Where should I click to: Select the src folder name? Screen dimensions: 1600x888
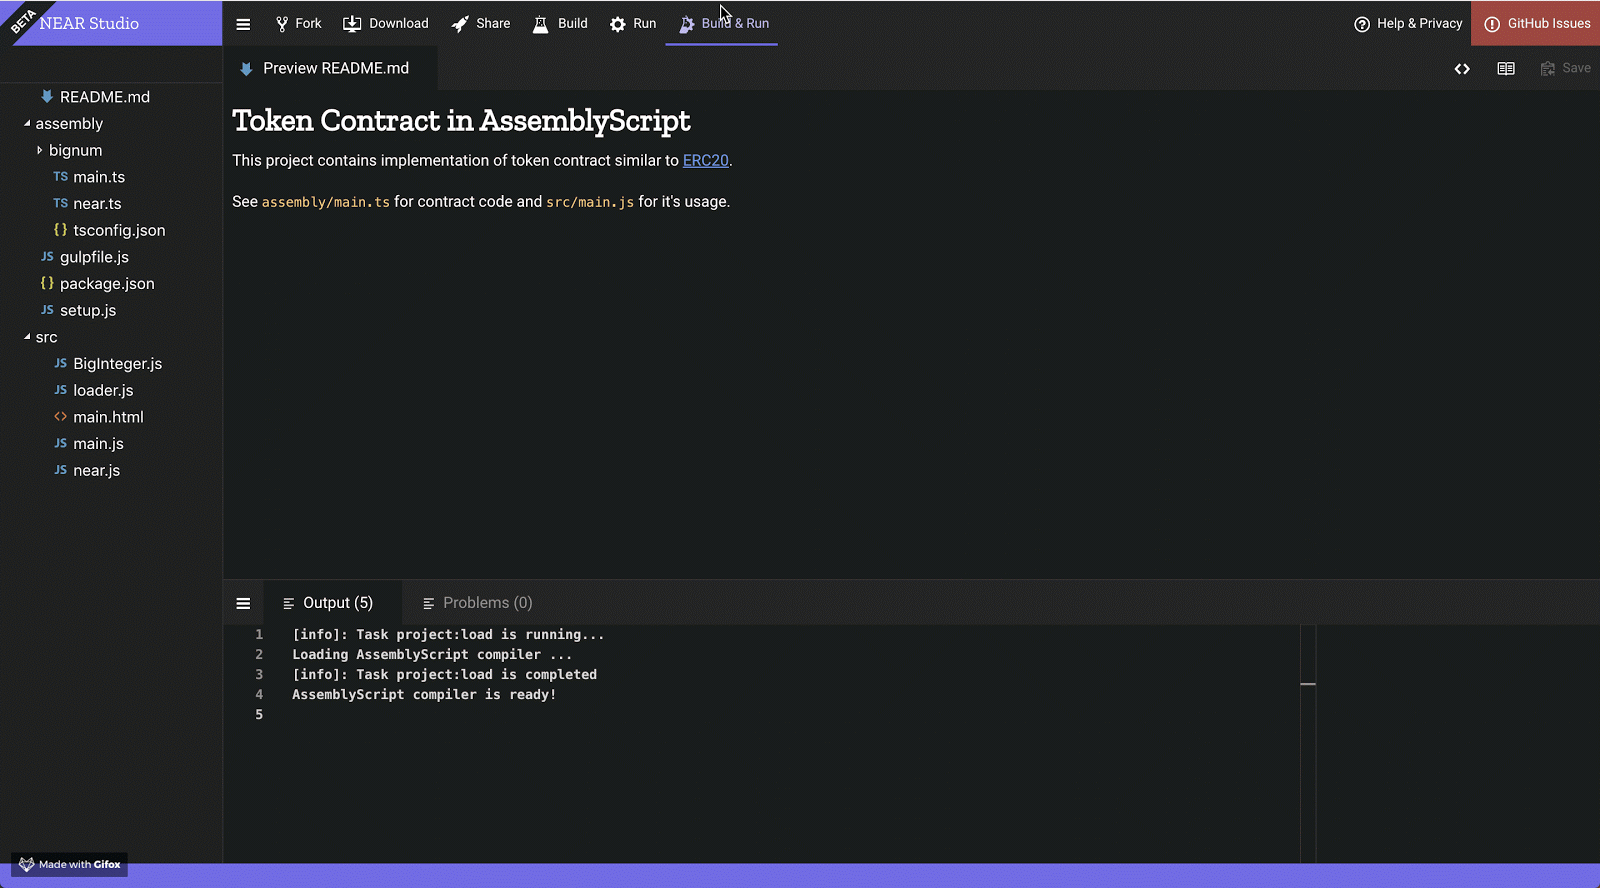[x=47, y=337]
